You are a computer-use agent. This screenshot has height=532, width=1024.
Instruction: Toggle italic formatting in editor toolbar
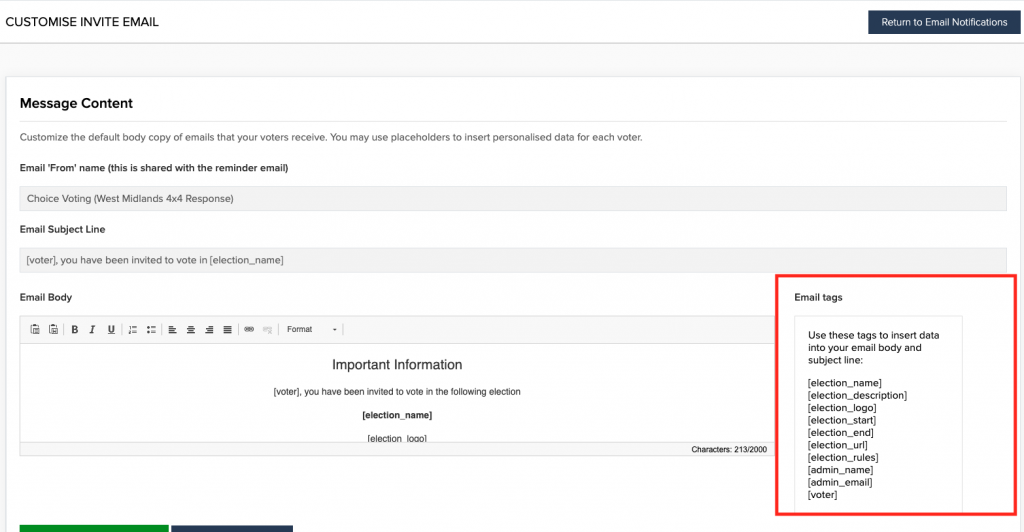92,330
